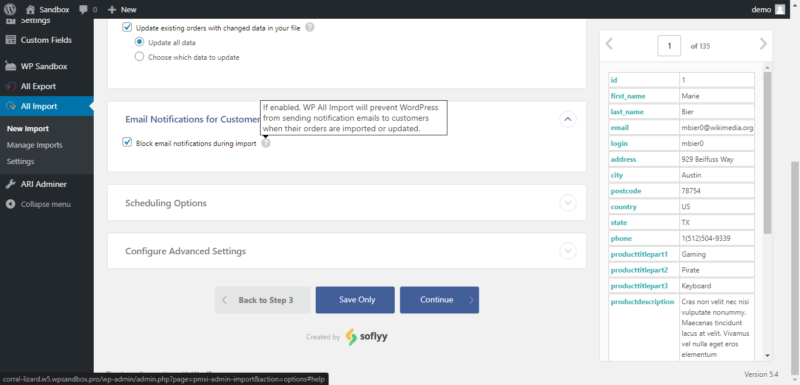Click Back to Step 3 button
This screenshot has width=800, height=385.
(x=263, y=300)
